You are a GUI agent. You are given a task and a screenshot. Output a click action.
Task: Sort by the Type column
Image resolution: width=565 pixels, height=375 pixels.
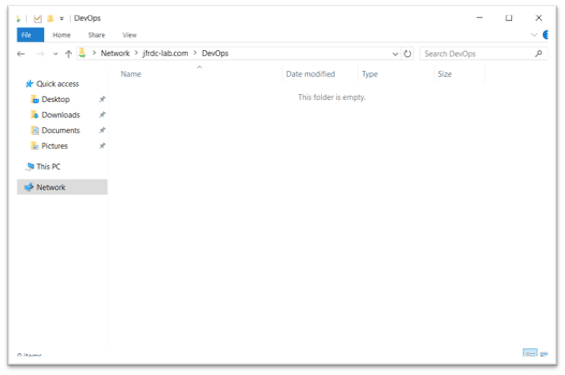pos(370,74)
